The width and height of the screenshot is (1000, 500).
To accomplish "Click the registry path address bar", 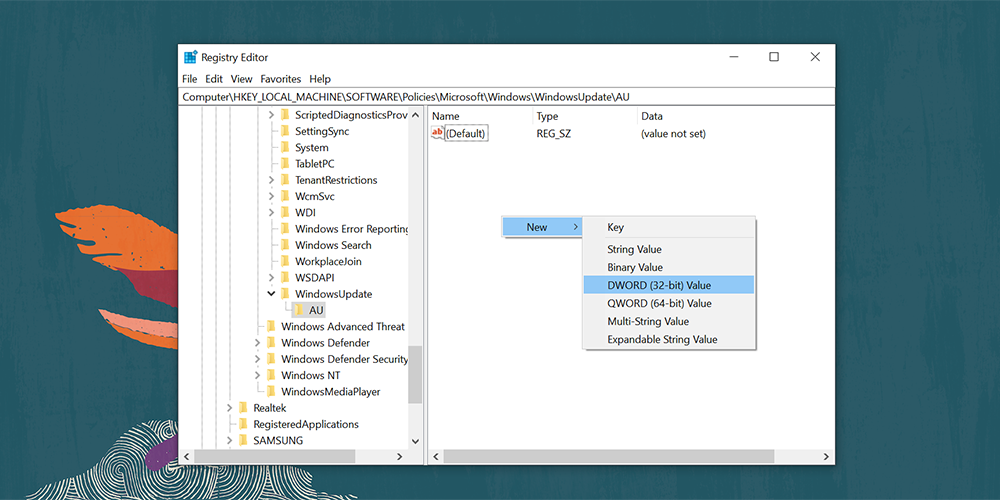I will point(506,97).
